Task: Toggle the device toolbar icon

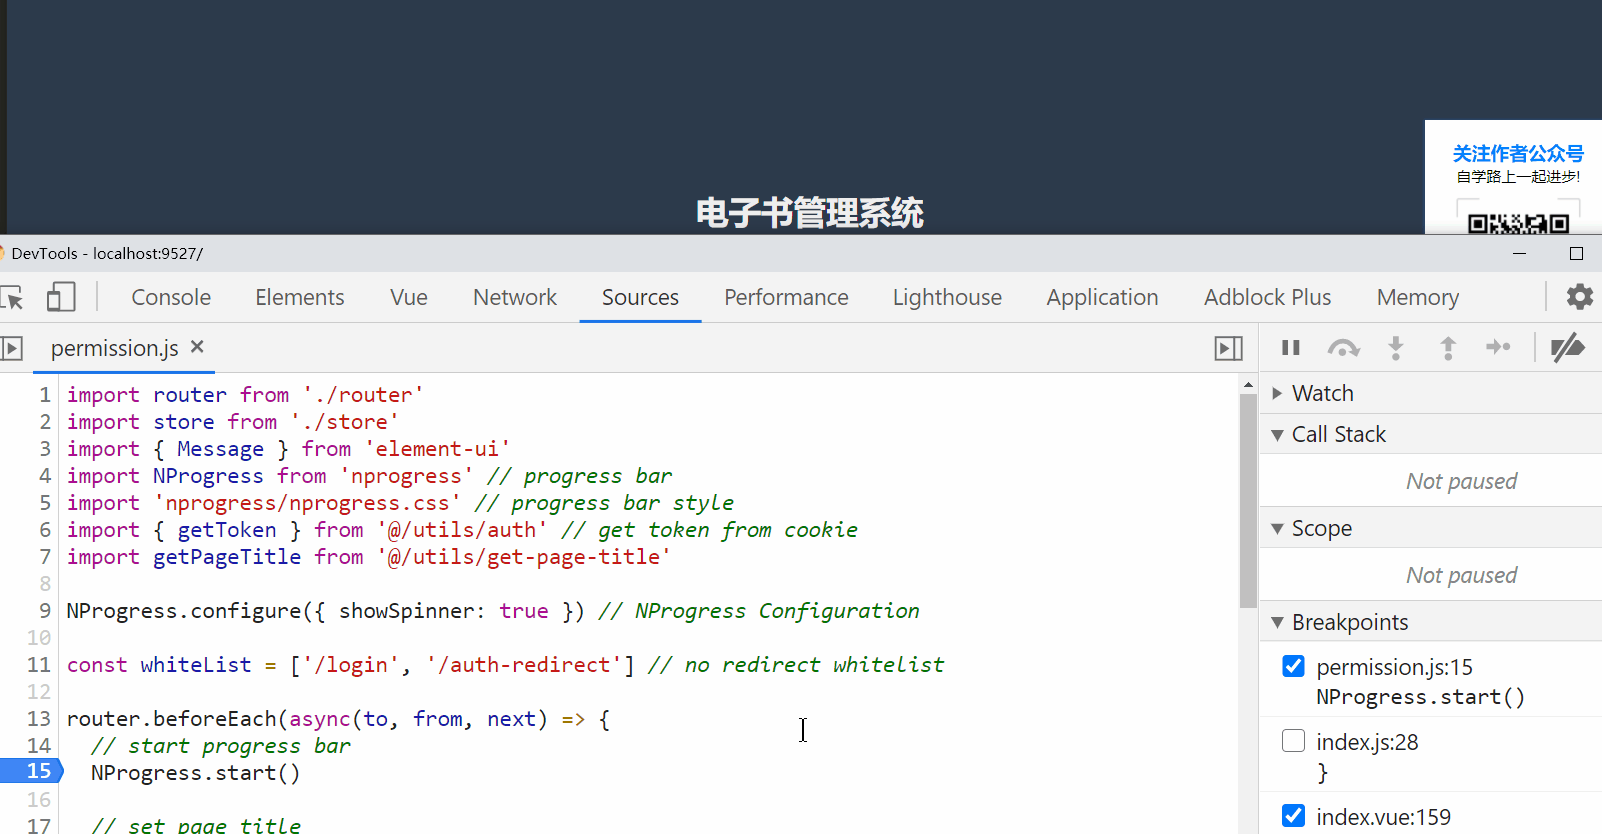Action: click(x=61, y=297)
